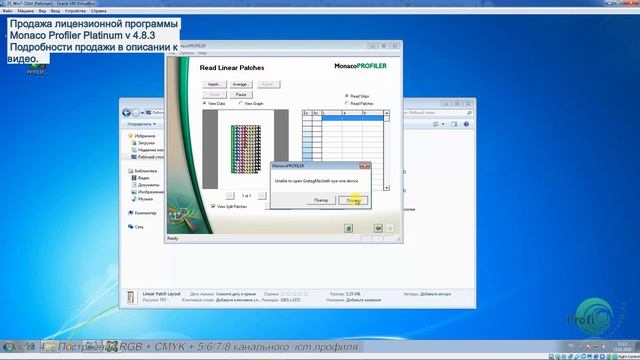This screenshot has width=640, height=360.
Task: Open the Options menu in MonacoPROFILER
Action: 187,53
